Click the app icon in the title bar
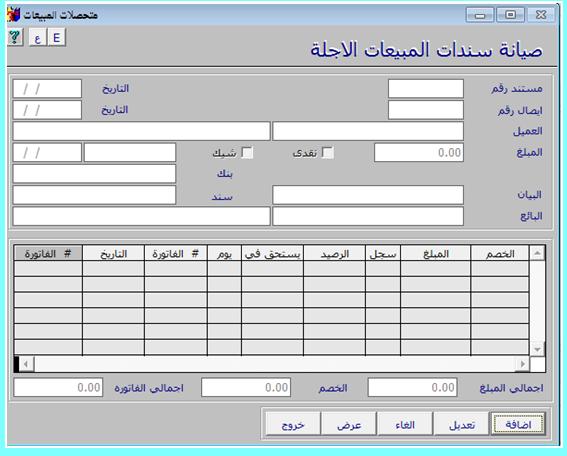 pyautogui.click(x=14, y=14)
